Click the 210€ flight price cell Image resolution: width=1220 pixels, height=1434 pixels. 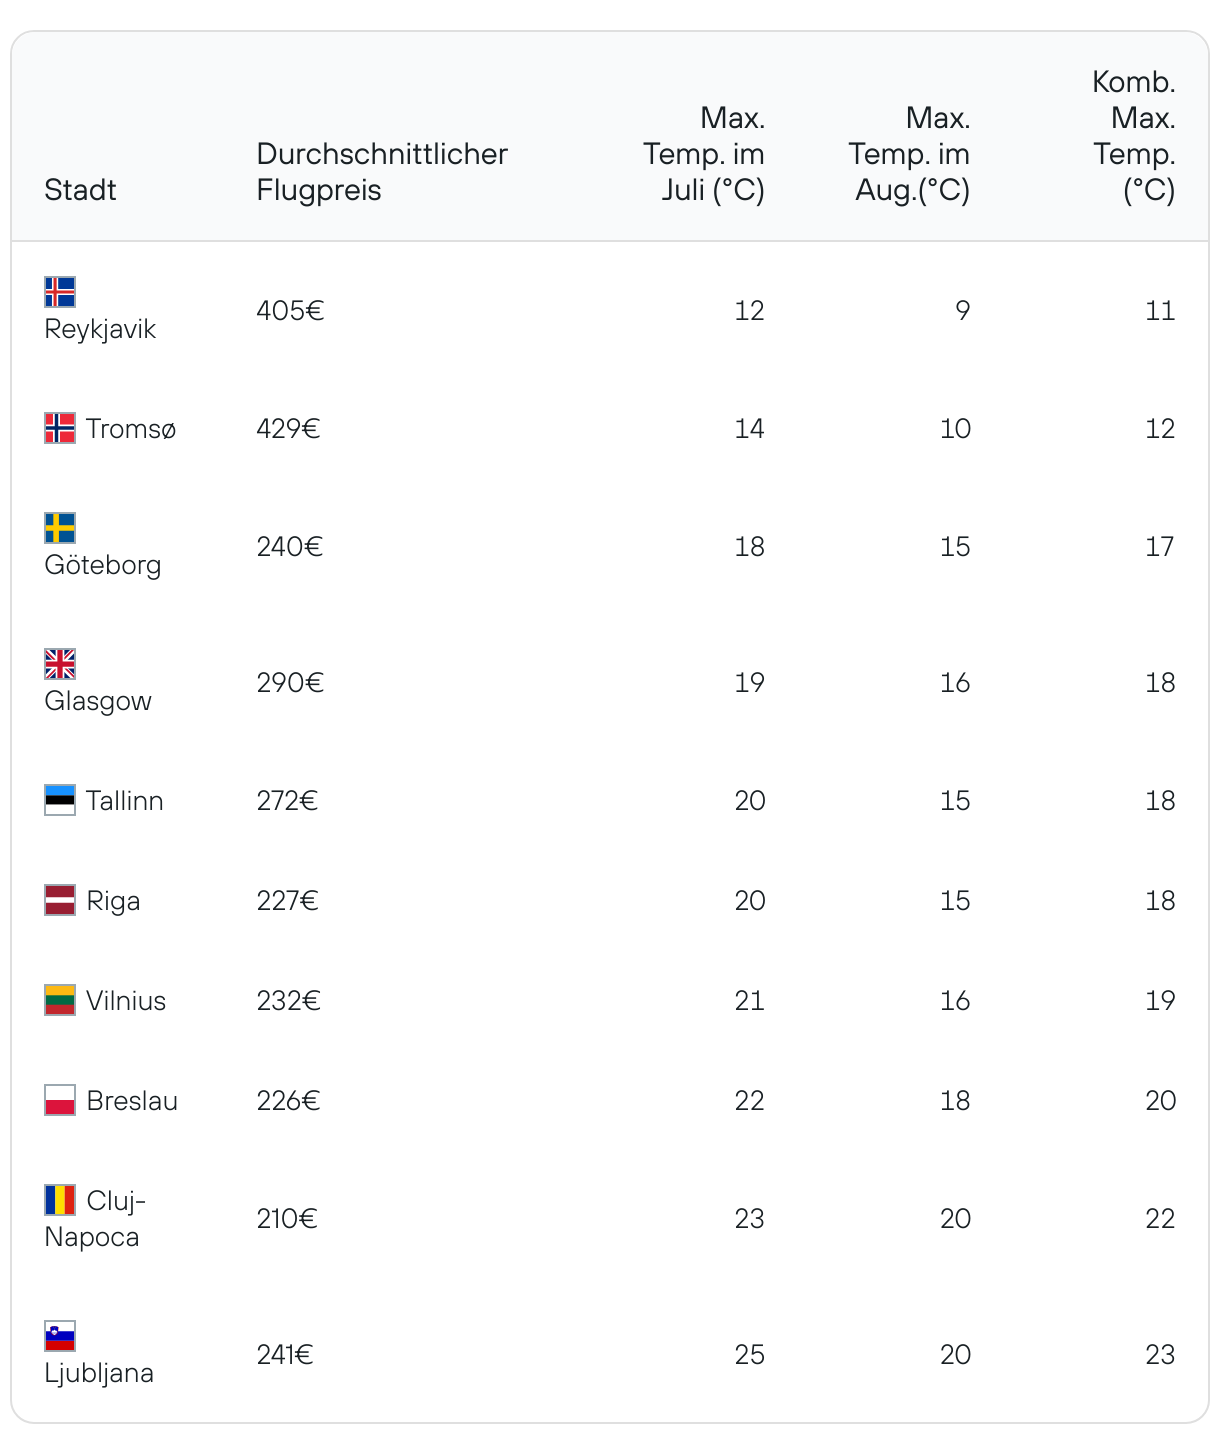point(287,1219)
